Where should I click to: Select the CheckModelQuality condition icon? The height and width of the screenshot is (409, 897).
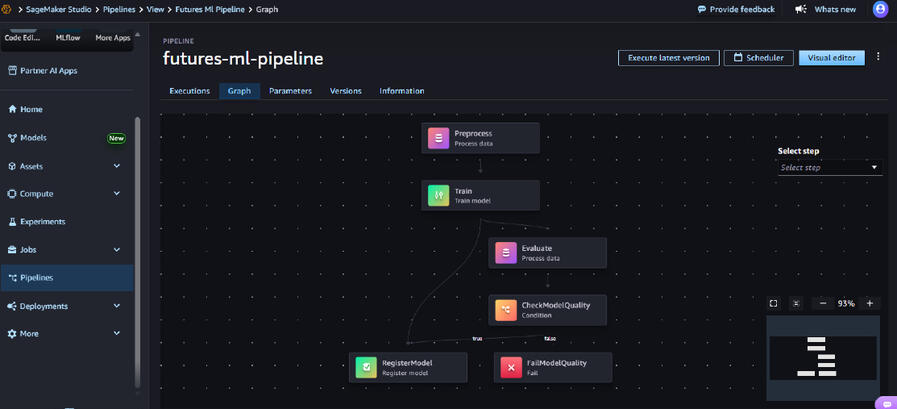click(x=506, y=310)
